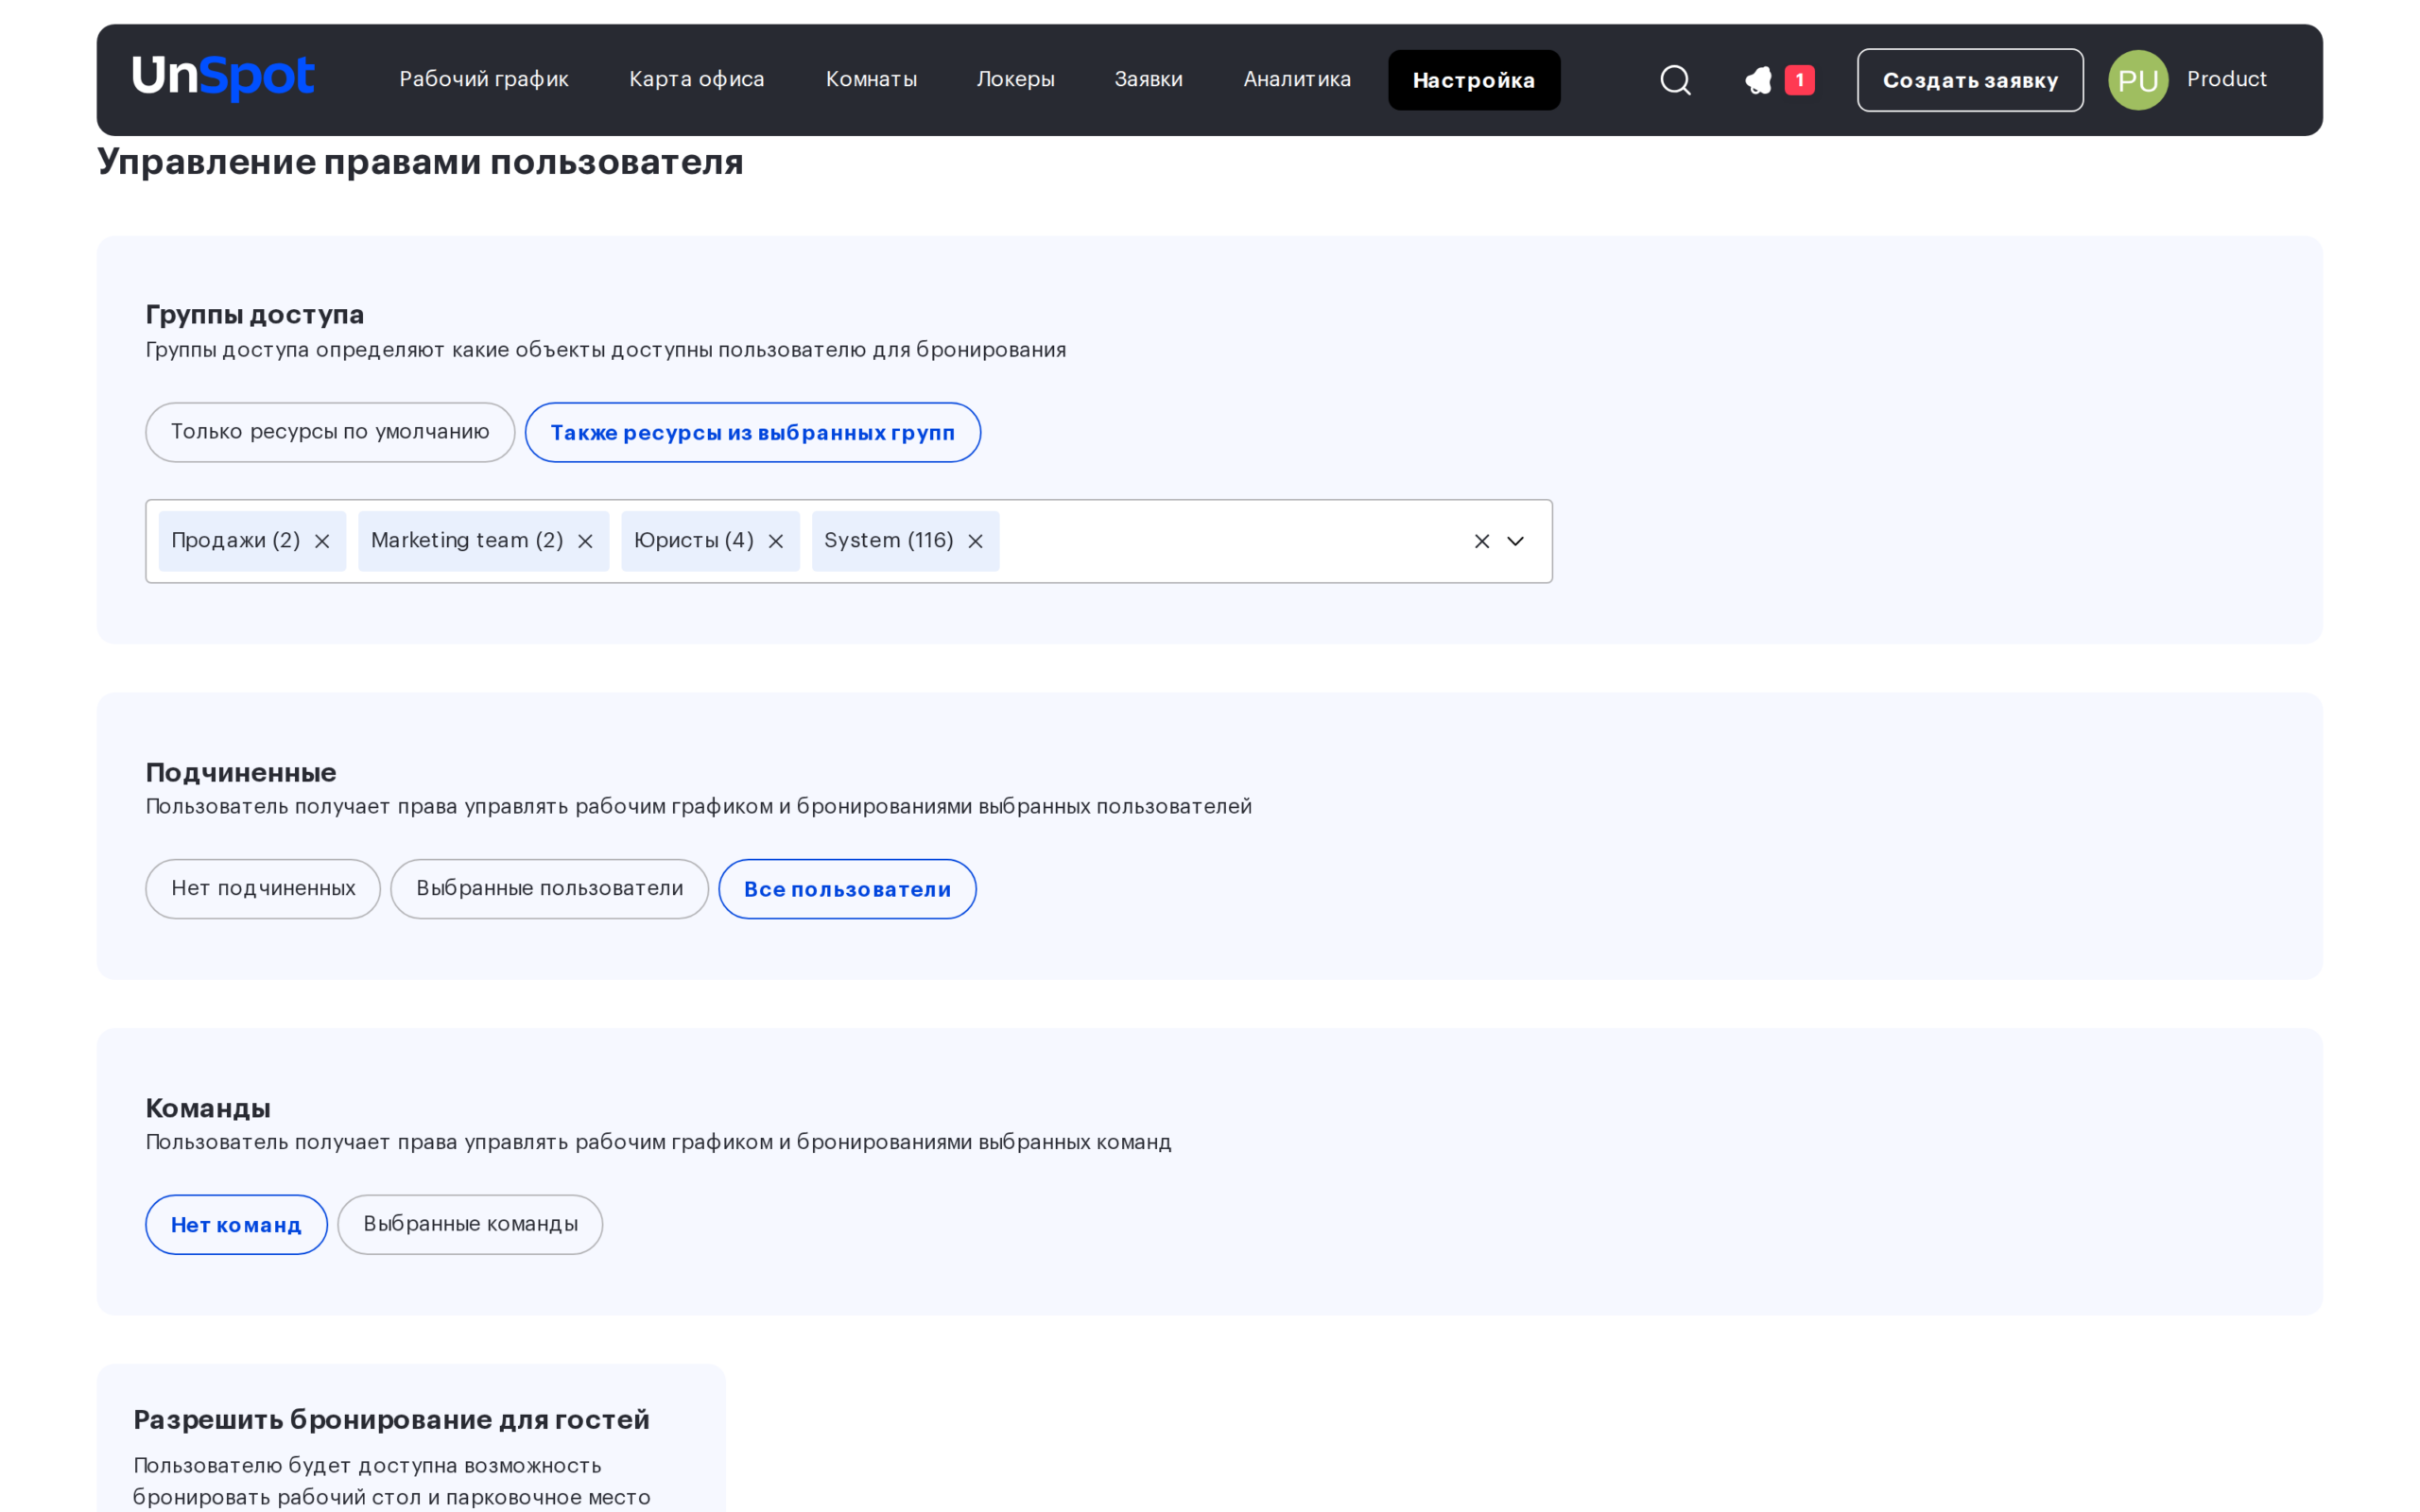Click the Подчиненные section title
The height and width of the screenshot is (1512, 2420).
[x=241, y=772]
